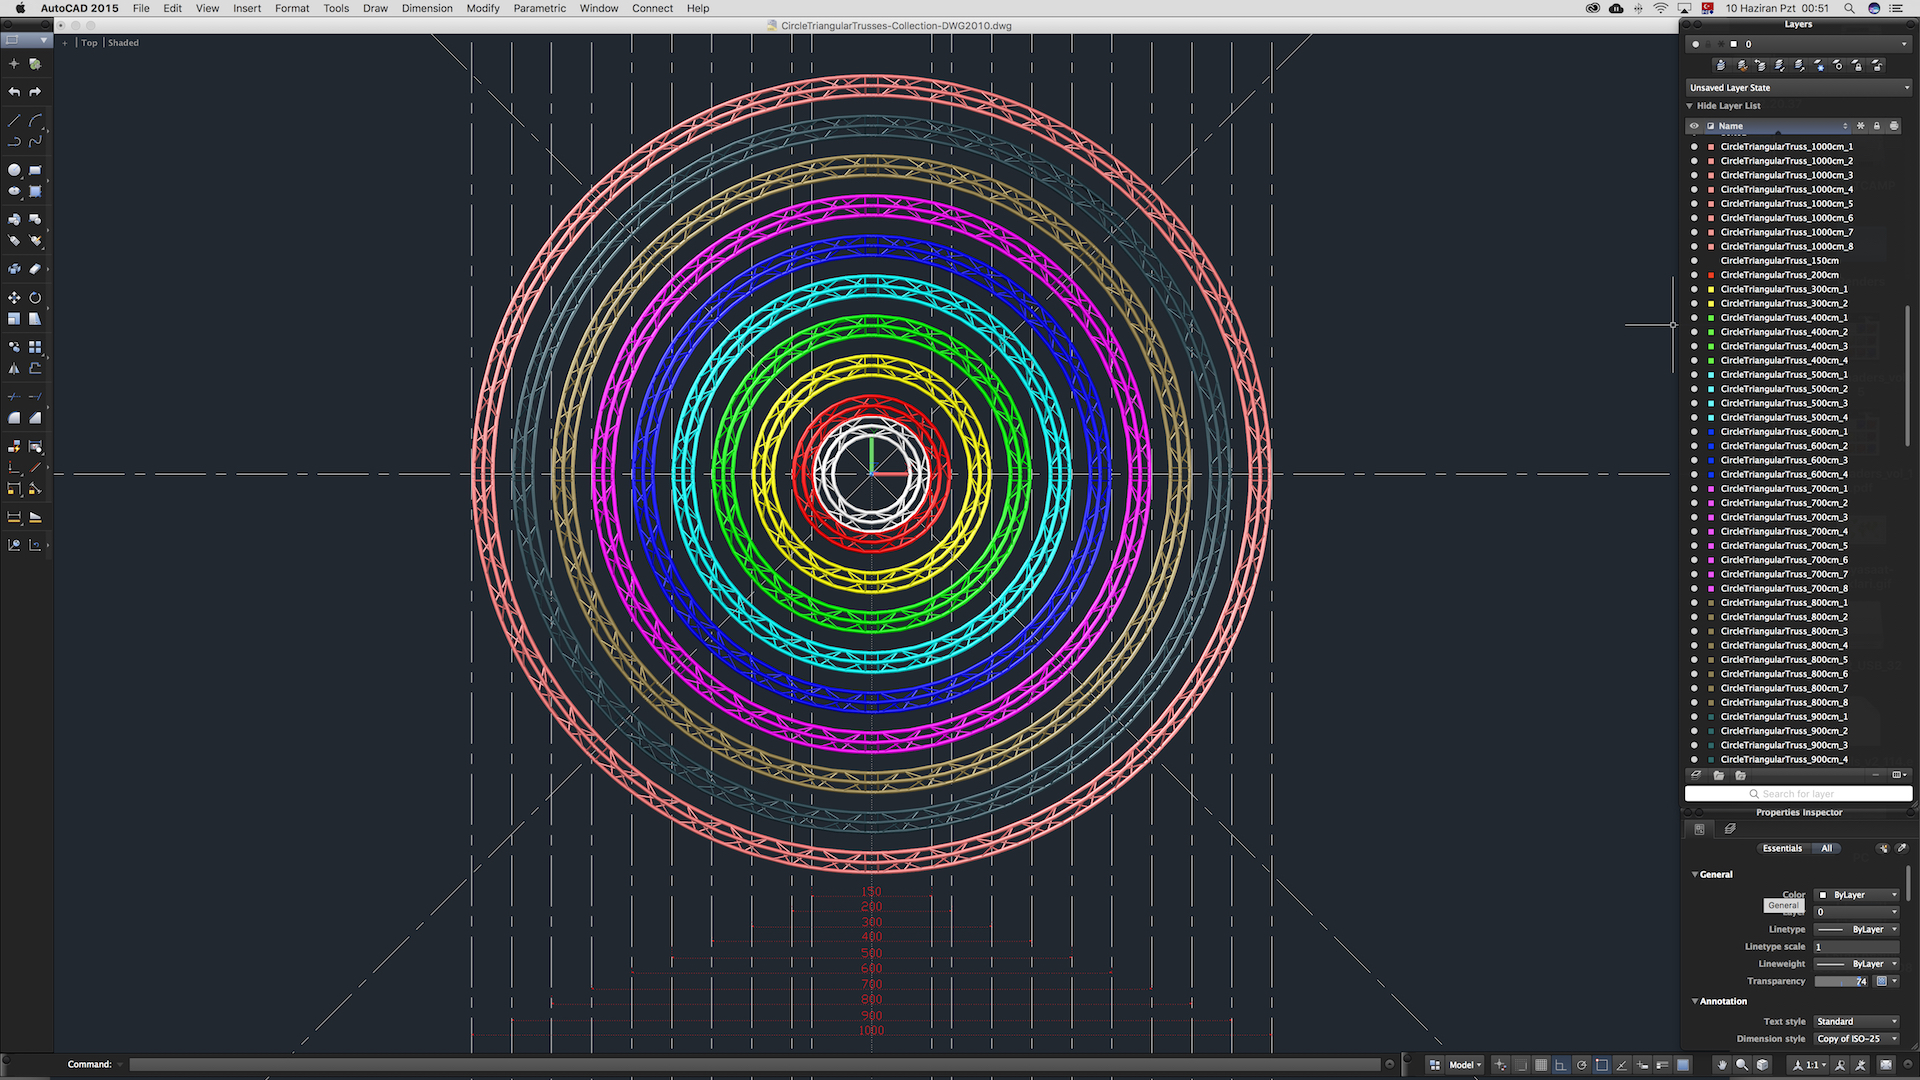Click the Zoom magnifier in status bar
This screenshot has width=1920, height=1080.
pyautogui.click(x=1742, y=1065)
